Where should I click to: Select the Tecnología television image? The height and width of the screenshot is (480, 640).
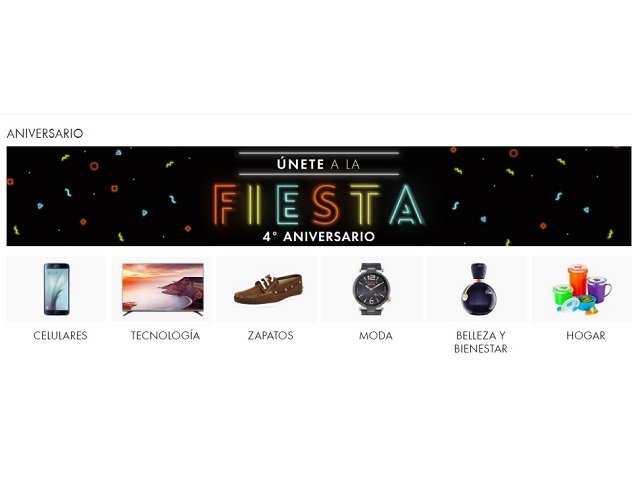163,289
